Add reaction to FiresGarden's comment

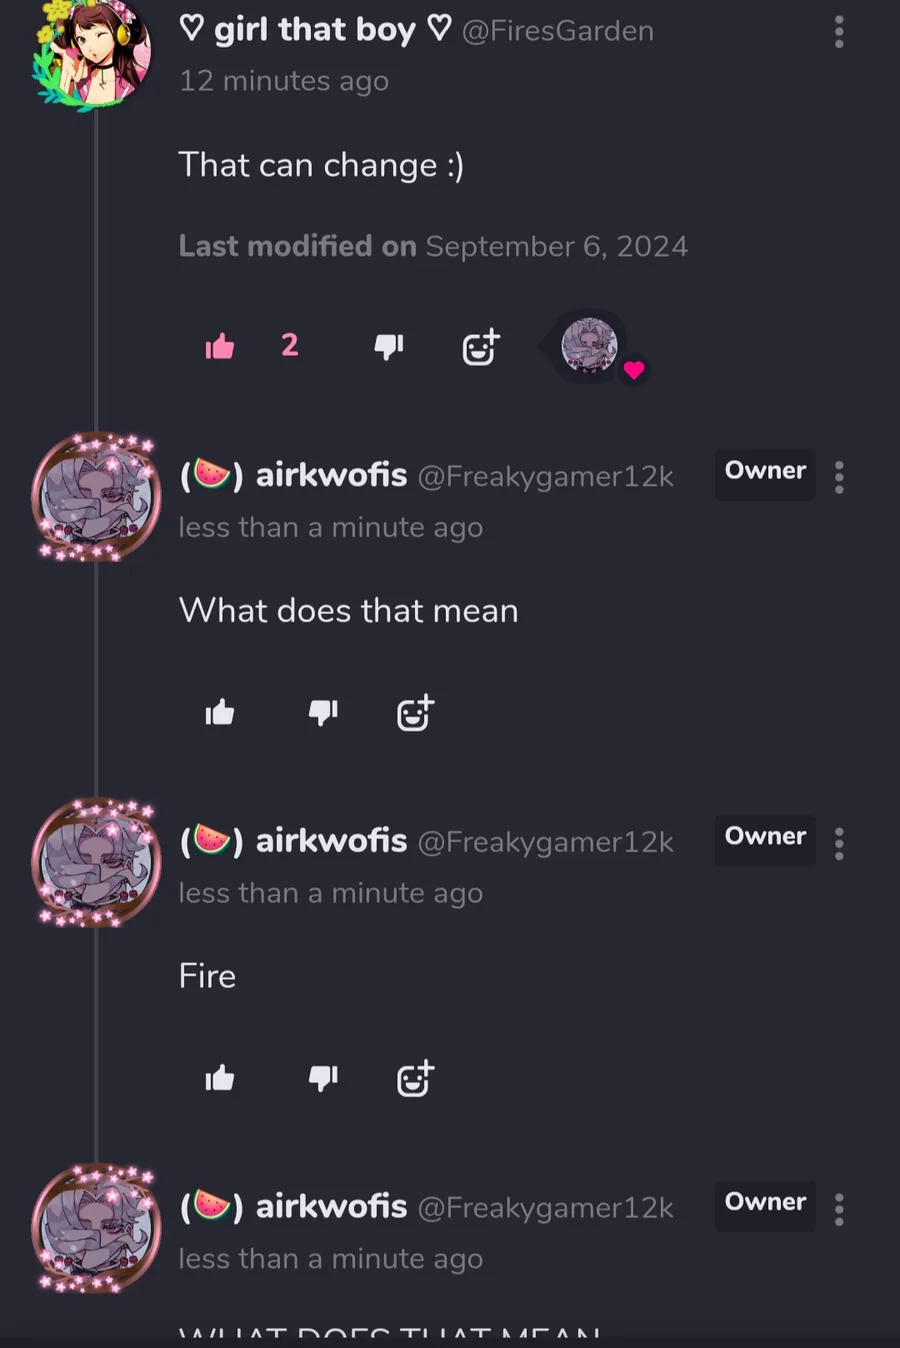[480, 346]
